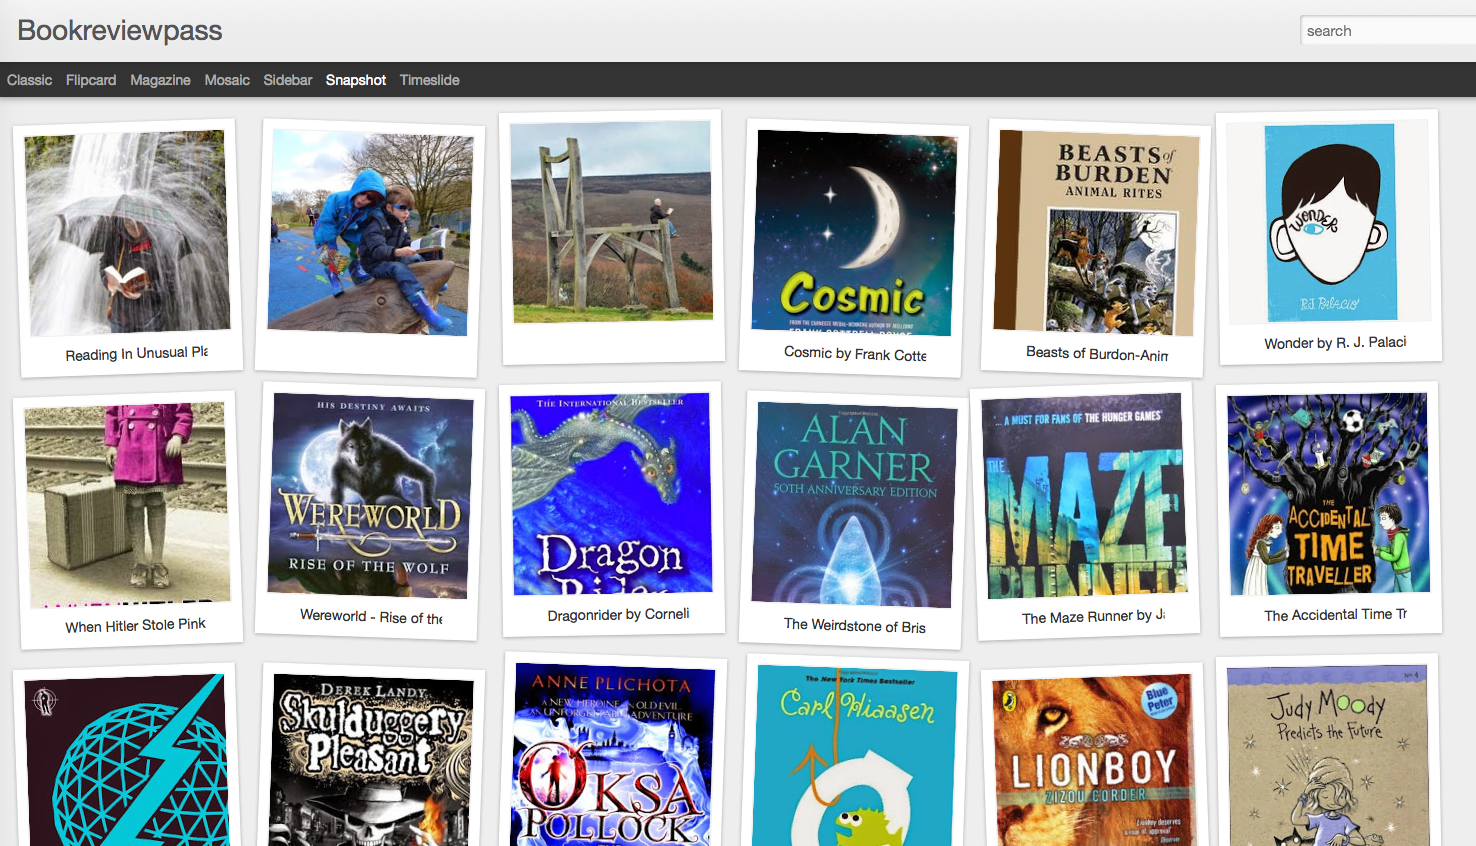The image size is (1476, 846).
Task: Open the Bookreviewpass blog title link
Action: [x=120, y=30]
